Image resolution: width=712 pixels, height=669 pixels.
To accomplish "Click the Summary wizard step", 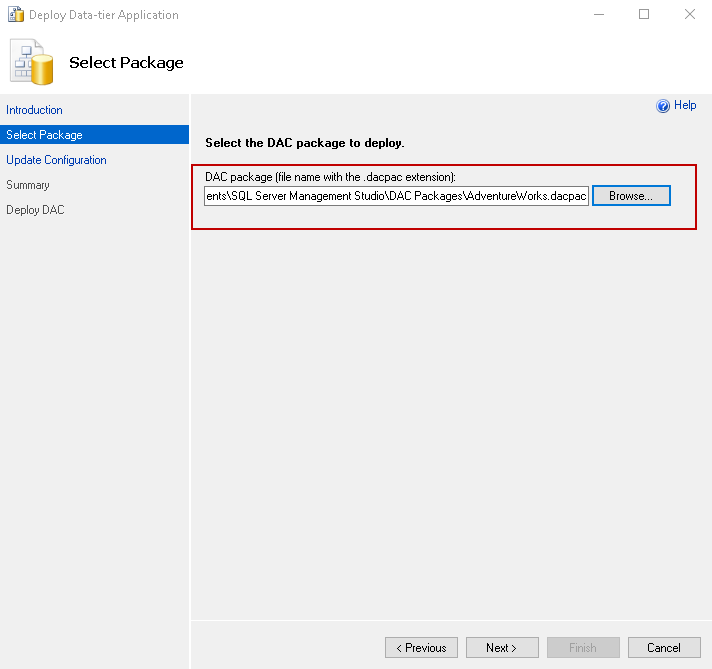I will tap(28, 185).
